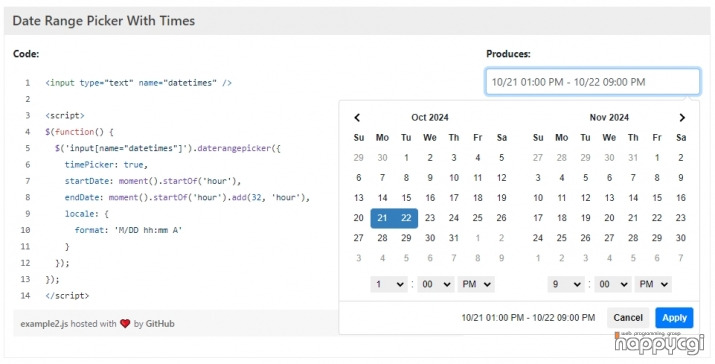Choose November 19 in the right calendar
This screenshot has width=715, height=364.
[585, 218]
